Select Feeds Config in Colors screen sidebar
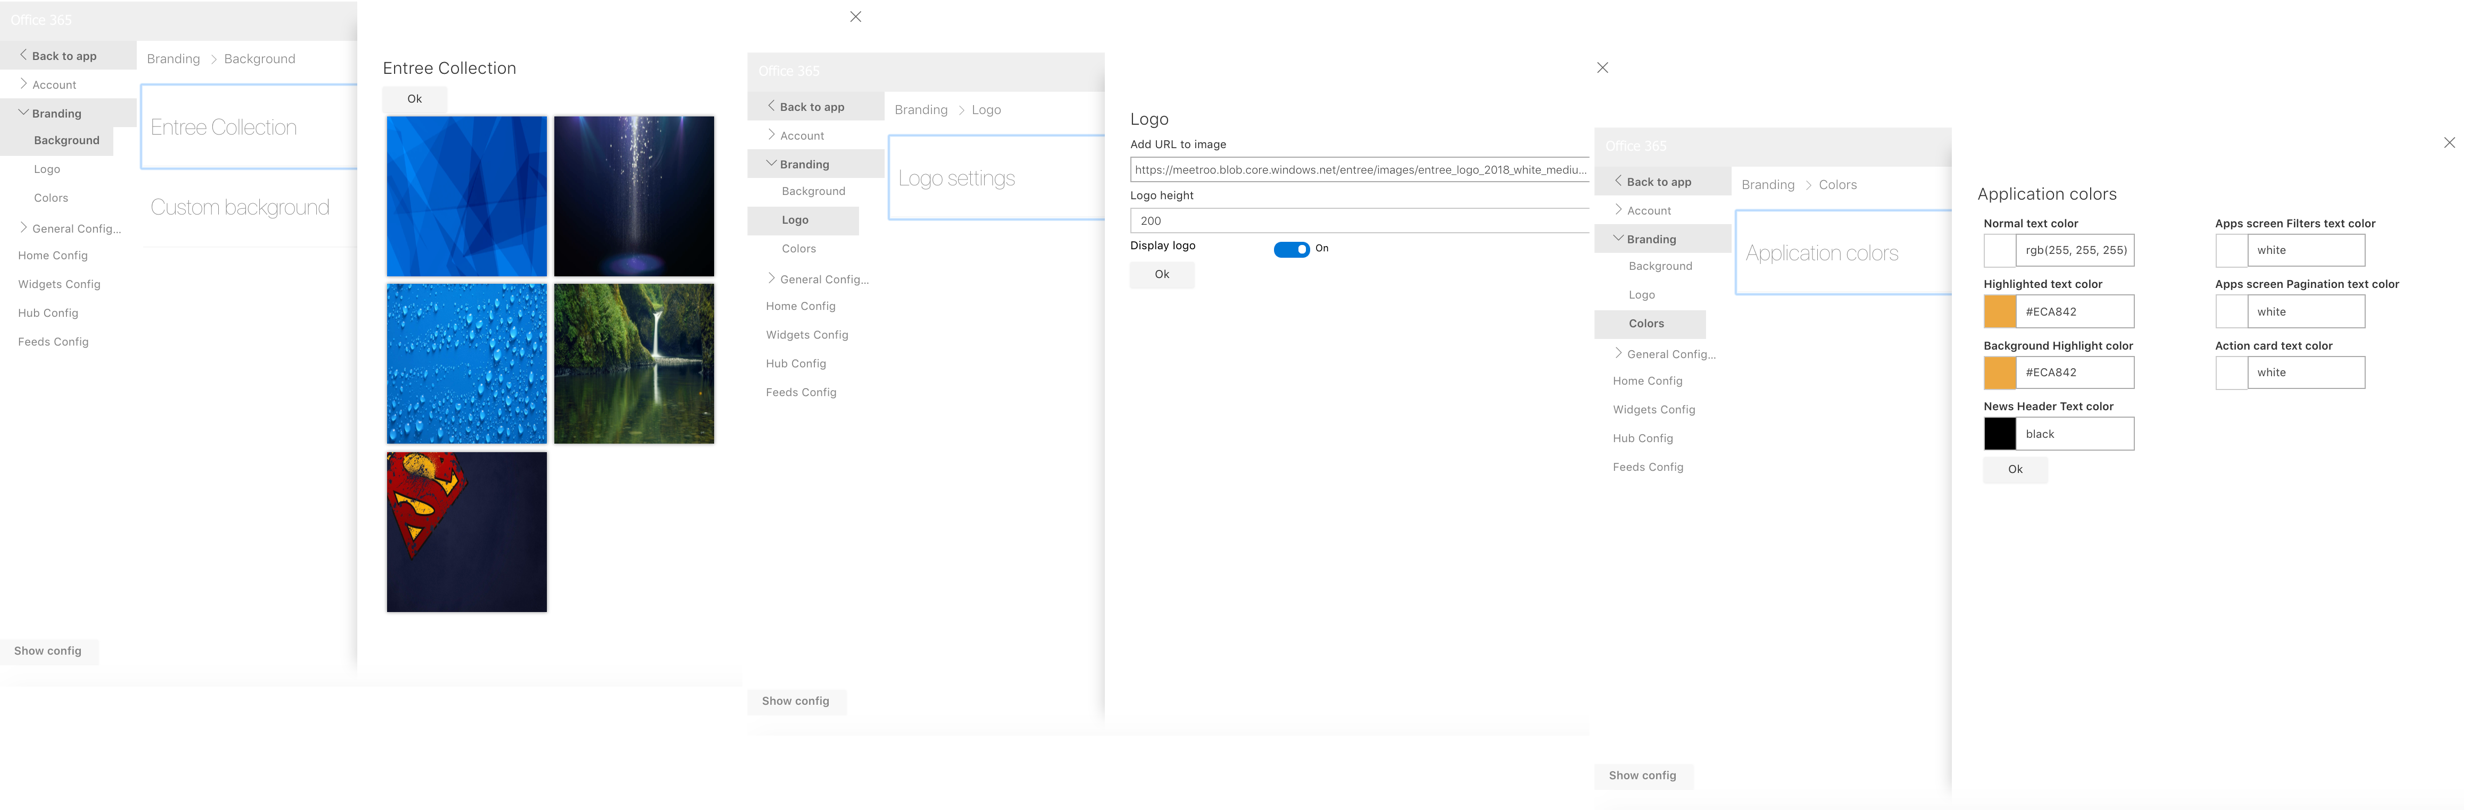 click(1648, 467)
